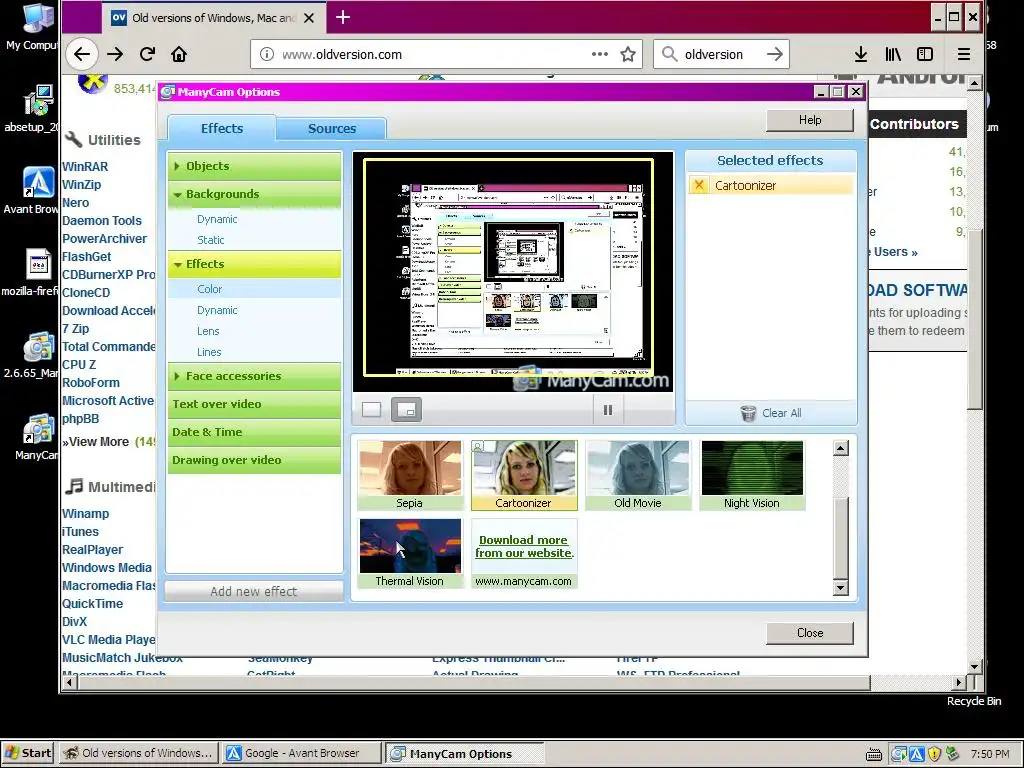The image size is (1024, 768).
Task: Pause the ManyCam video preview
Action: tap(607, 410)
